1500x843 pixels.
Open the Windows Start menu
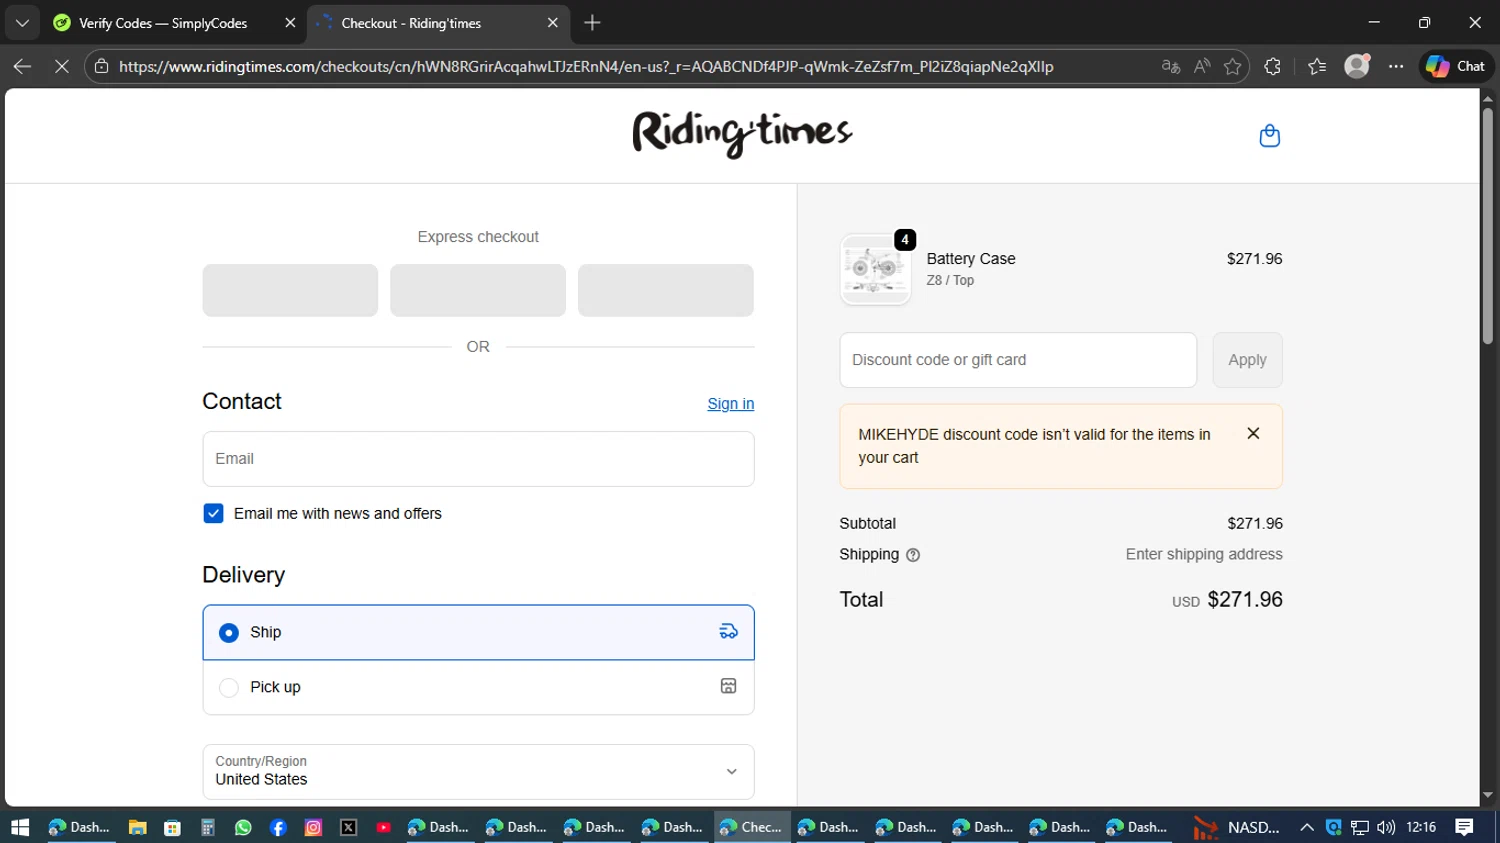pos(20,827)
